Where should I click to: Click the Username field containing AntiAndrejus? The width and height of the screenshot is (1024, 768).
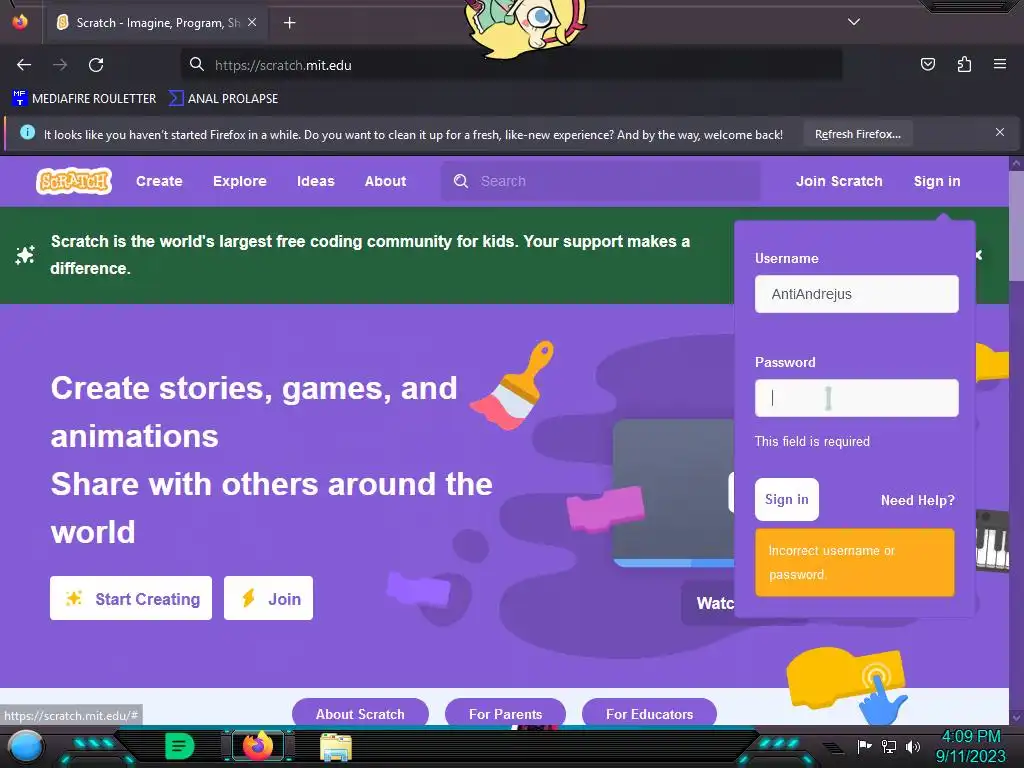(x=857, y=294)
